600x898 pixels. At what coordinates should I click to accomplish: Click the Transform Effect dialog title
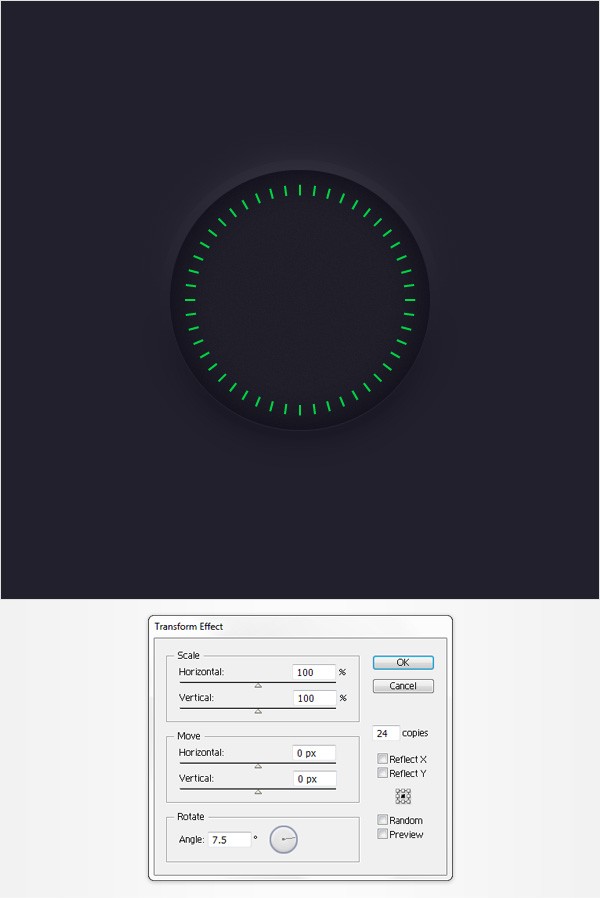coord(188,627)
